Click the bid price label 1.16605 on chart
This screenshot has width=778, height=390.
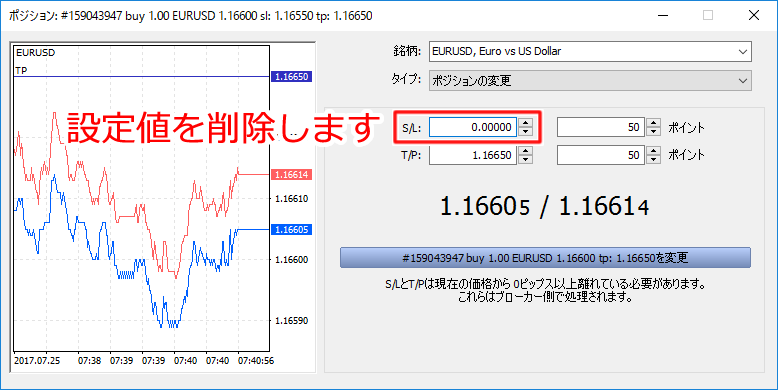pos(292,230)
